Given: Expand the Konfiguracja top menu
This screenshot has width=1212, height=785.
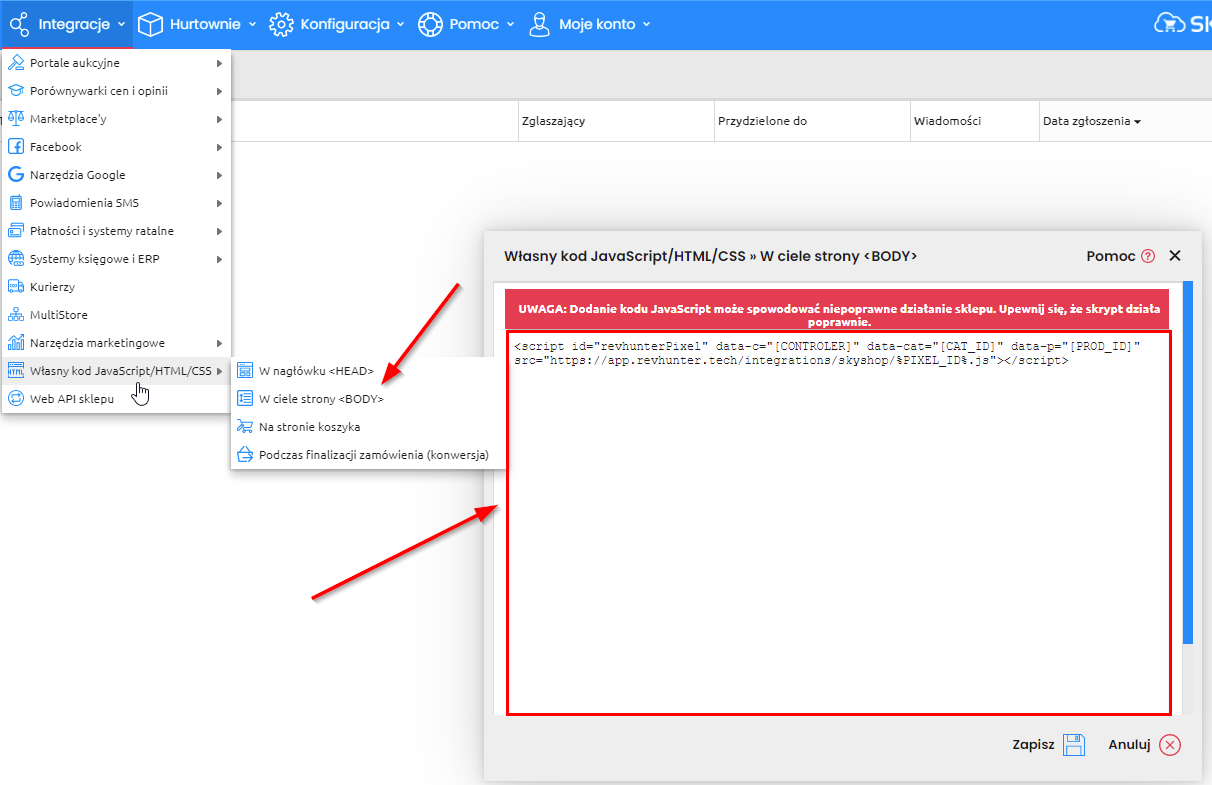Looking at the screenshot, I should click(337, 24).
